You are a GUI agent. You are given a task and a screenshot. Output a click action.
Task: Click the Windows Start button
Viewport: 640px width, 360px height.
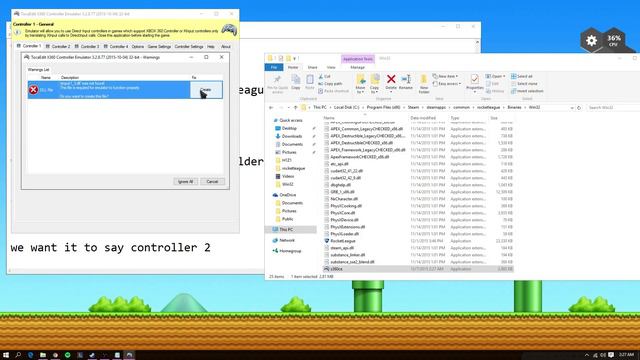pos(6,355)
